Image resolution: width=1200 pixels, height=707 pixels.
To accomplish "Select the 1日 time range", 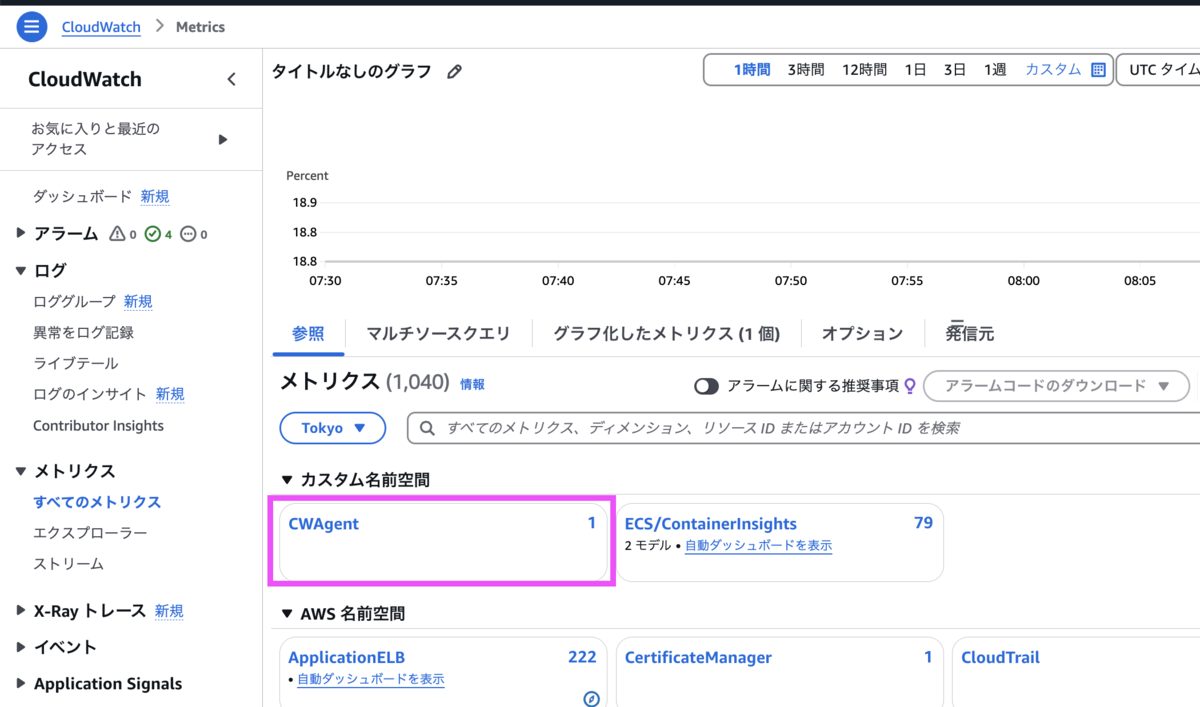I will [915, 70].
